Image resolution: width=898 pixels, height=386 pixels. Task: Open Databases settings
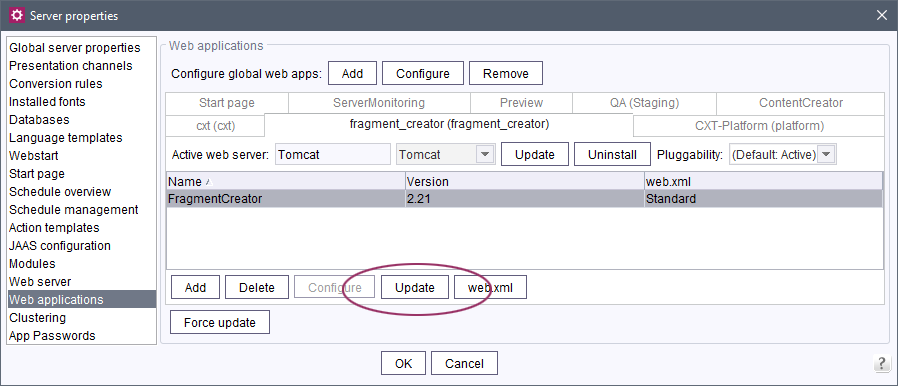pyautogui.click(x=81, y=120)
